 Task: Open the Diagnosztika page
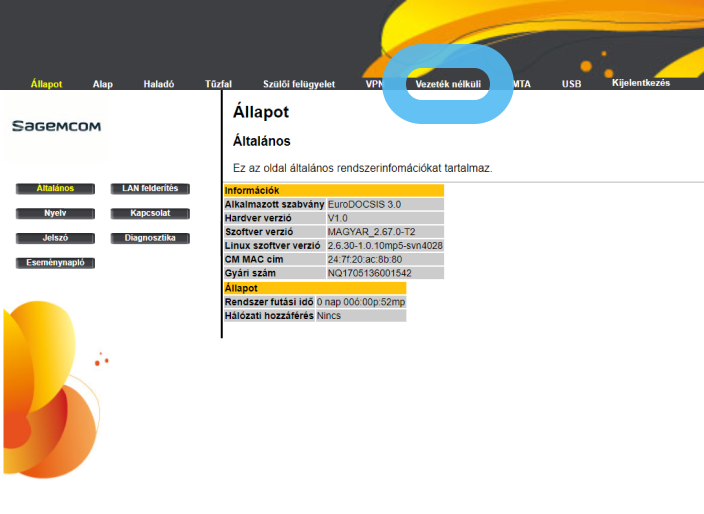(149, 238)
